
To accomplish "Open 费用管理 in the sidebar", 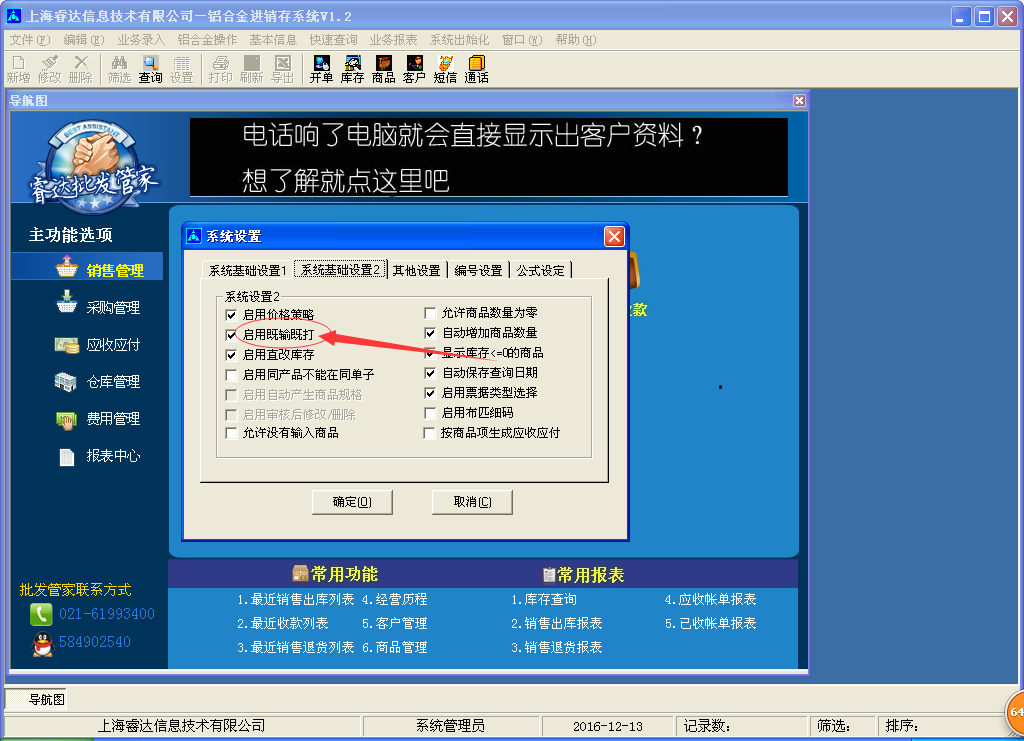I will (x=99, y=418).
